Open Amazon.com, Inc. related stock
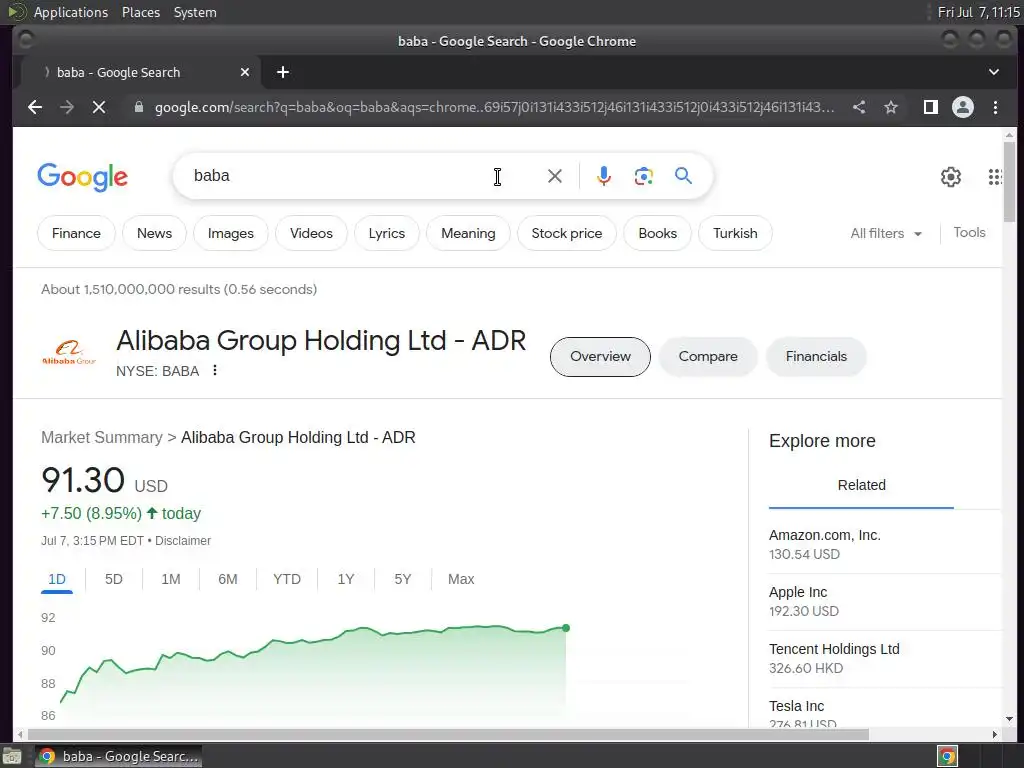This screenshot has width=1024, height=768. click(x=885, y=545)
